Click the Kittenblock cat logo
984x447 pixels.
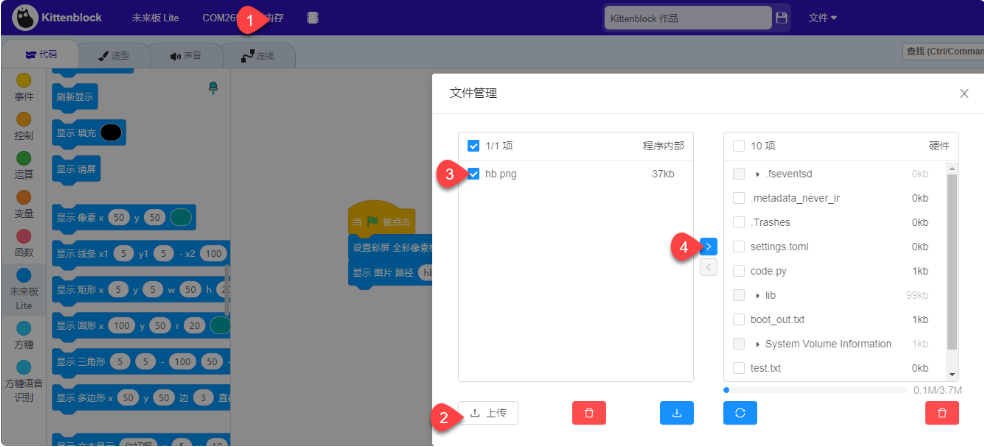(x=25, y=18)
